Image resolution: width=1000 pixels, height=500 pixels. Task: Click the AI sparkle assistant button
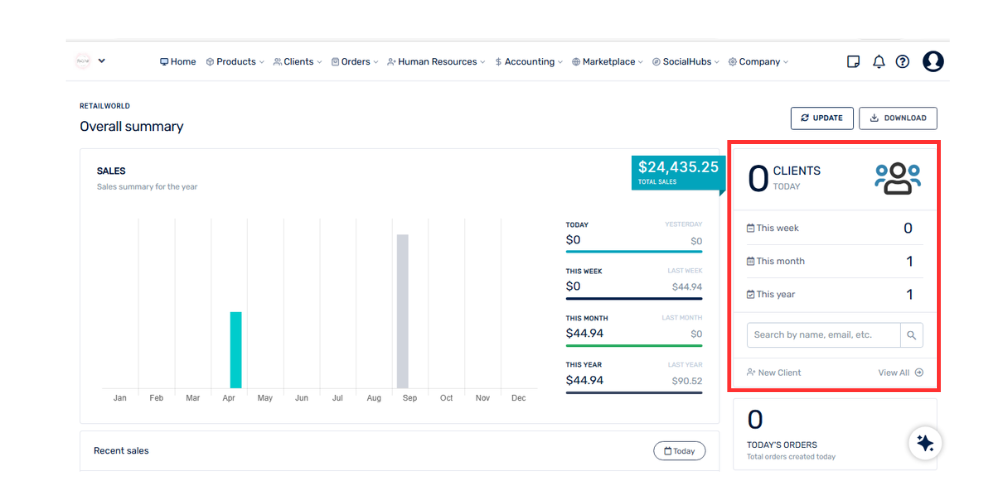[925, 443]
